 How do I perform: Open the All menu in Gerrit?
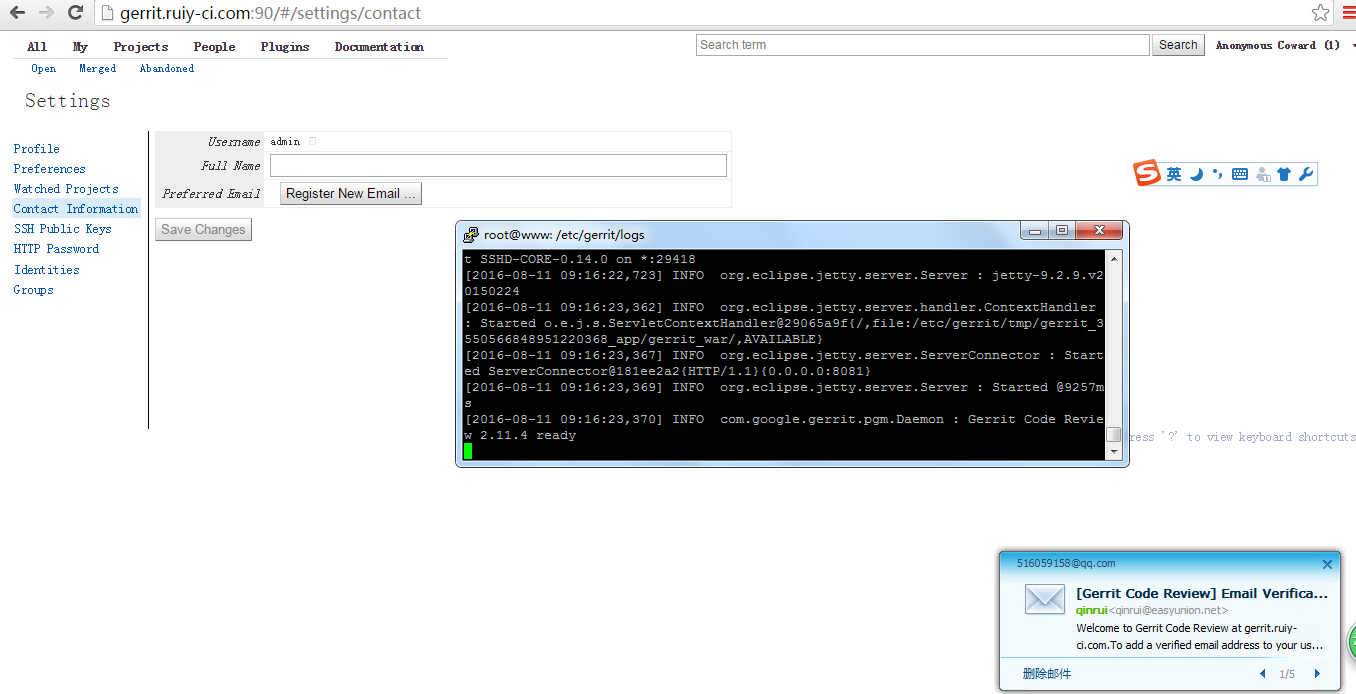[x=37, y=47]
